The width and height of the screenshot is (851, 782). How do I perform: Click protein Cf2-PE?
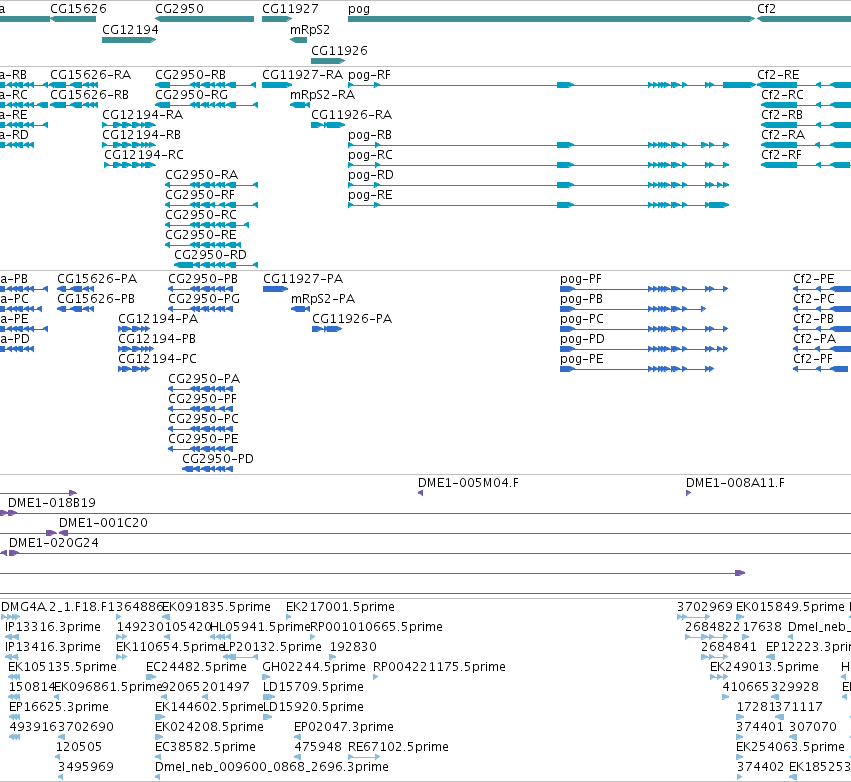point(822,289)
